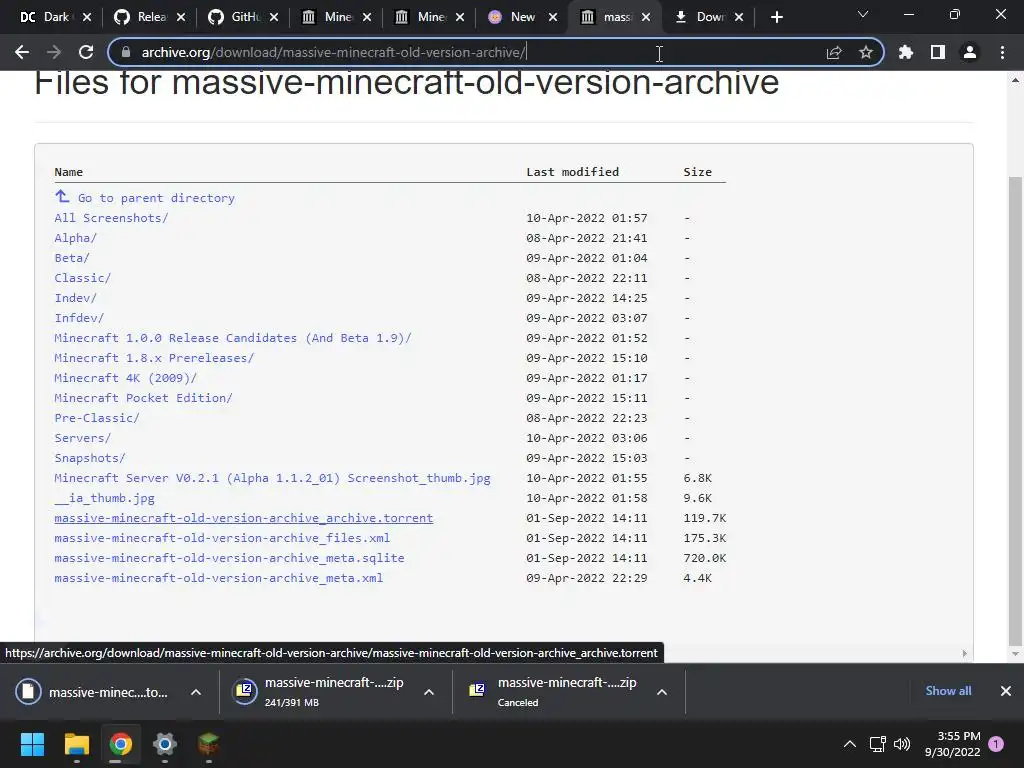Viewport: 1024px width, 768px height.
Task: Open the Beta/ folder
Action: tap(72, 258)
